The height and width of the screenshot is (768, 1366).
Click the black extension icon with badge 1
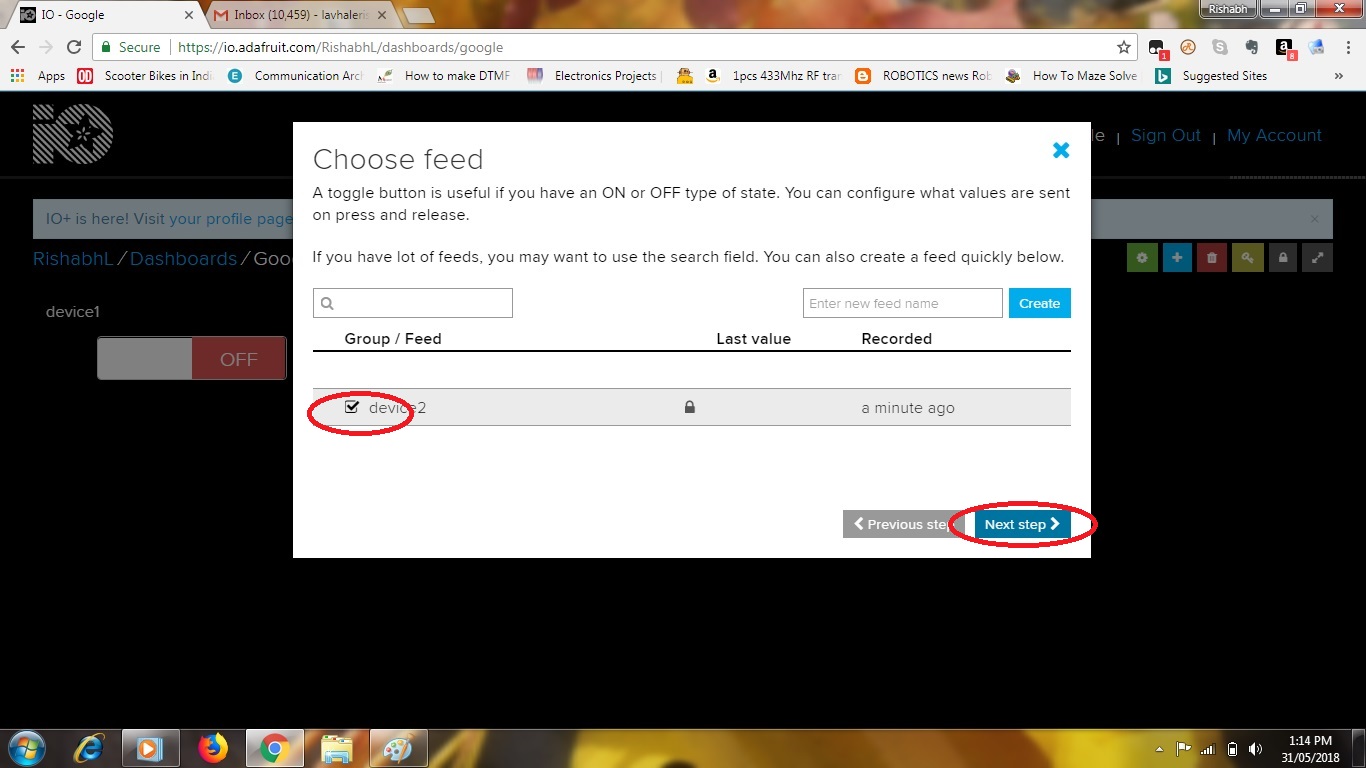click(1157, 48)
